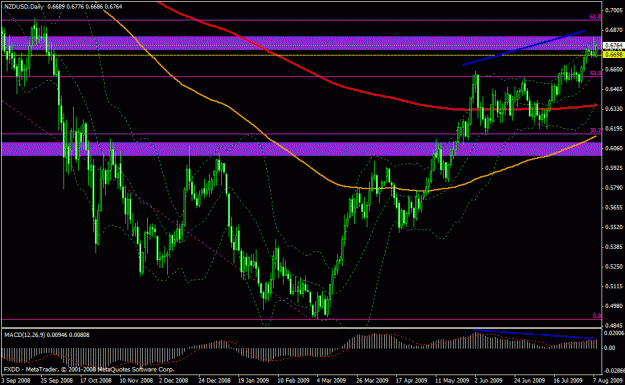Image resolution: width=625 pixels, height=385 pixels.
Task: Click the 10 Nov 2008 date label
Action: click(136, 381)
